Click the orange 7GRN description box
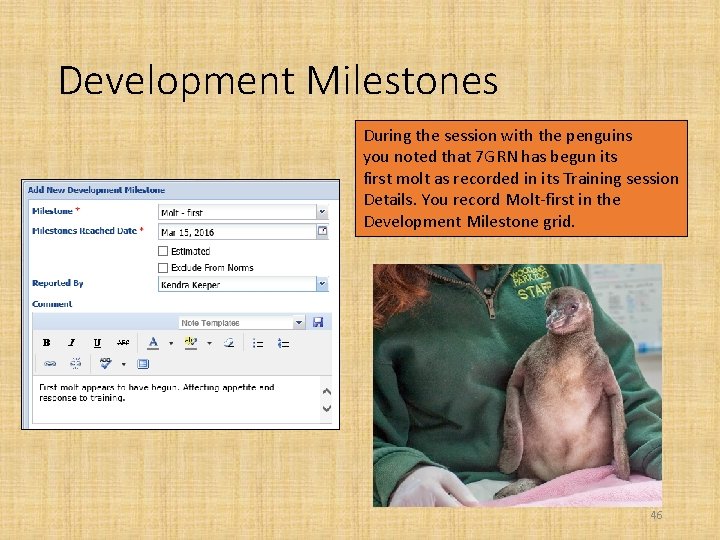 tap(521, 179)
